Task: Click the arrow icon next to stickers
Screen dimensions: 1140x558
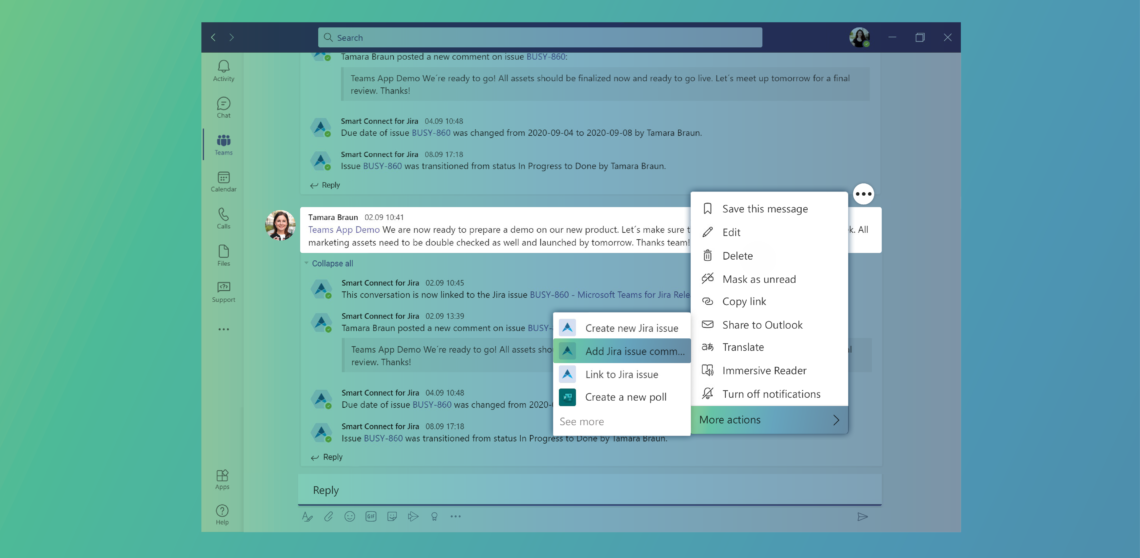Action: 413,516
